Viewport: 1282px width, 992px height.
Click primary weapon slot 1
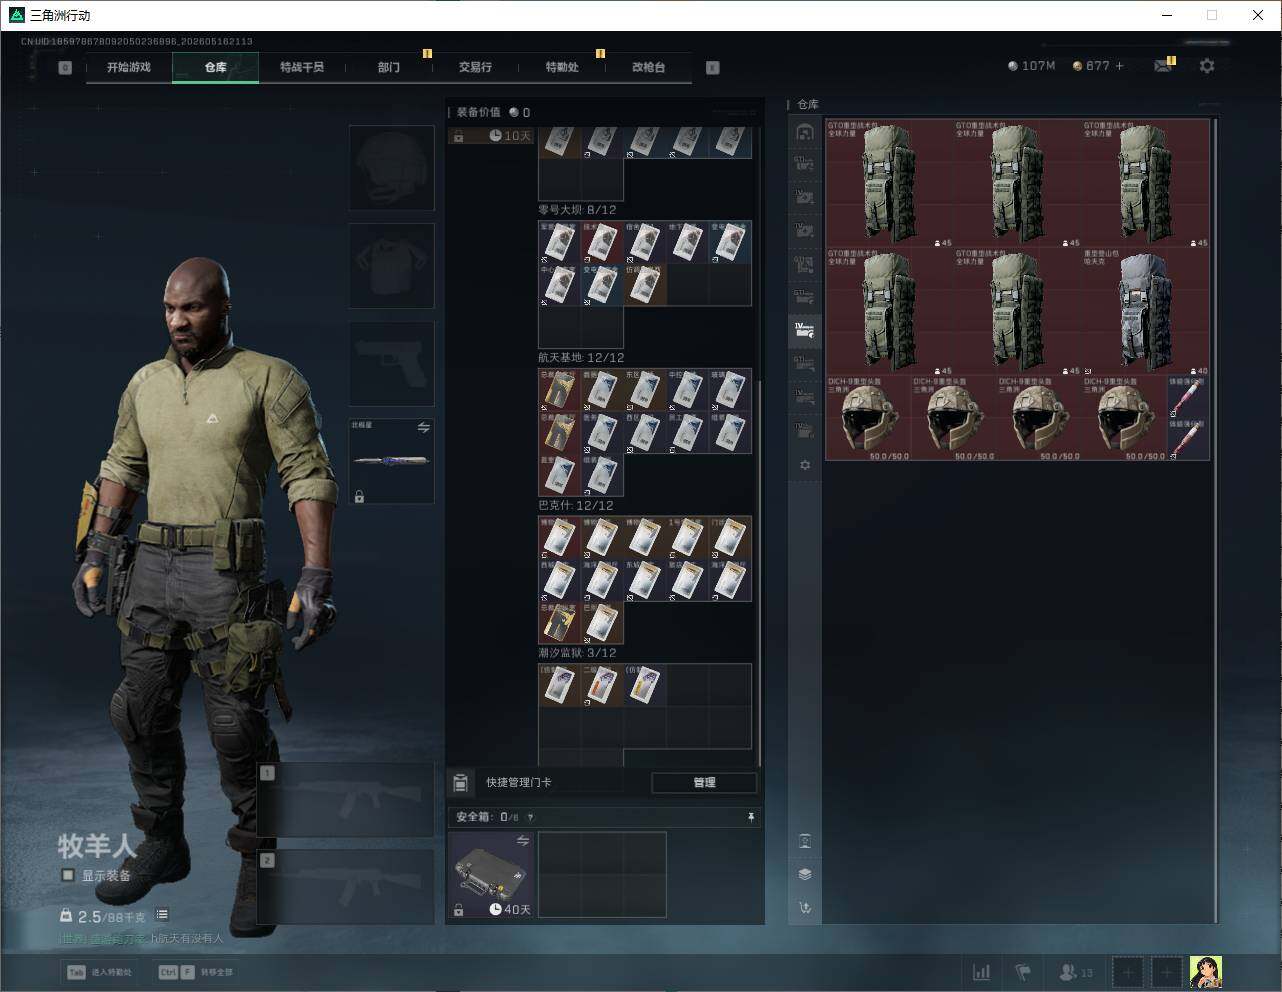[x=346, y=800]
